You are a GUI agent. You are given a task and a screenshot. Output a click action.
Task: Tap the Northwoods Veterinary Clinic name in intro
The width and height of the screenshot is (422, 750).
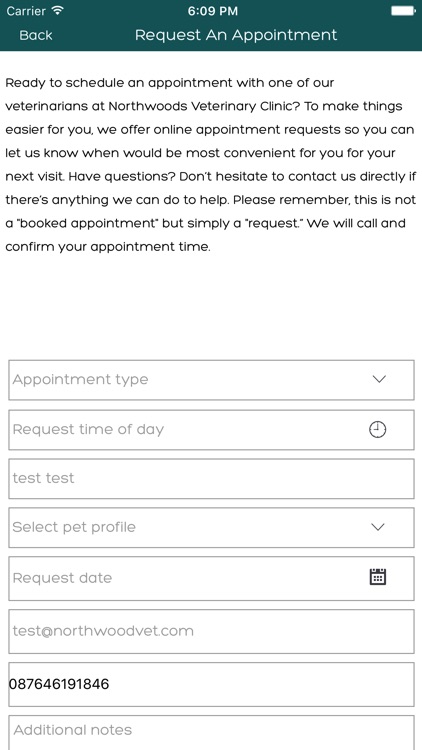coord(199,106)
